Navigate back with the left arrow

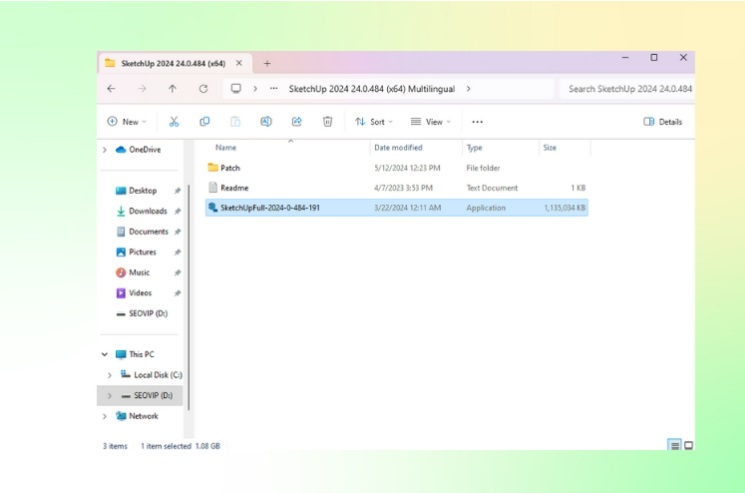click(x=111, y=89)
